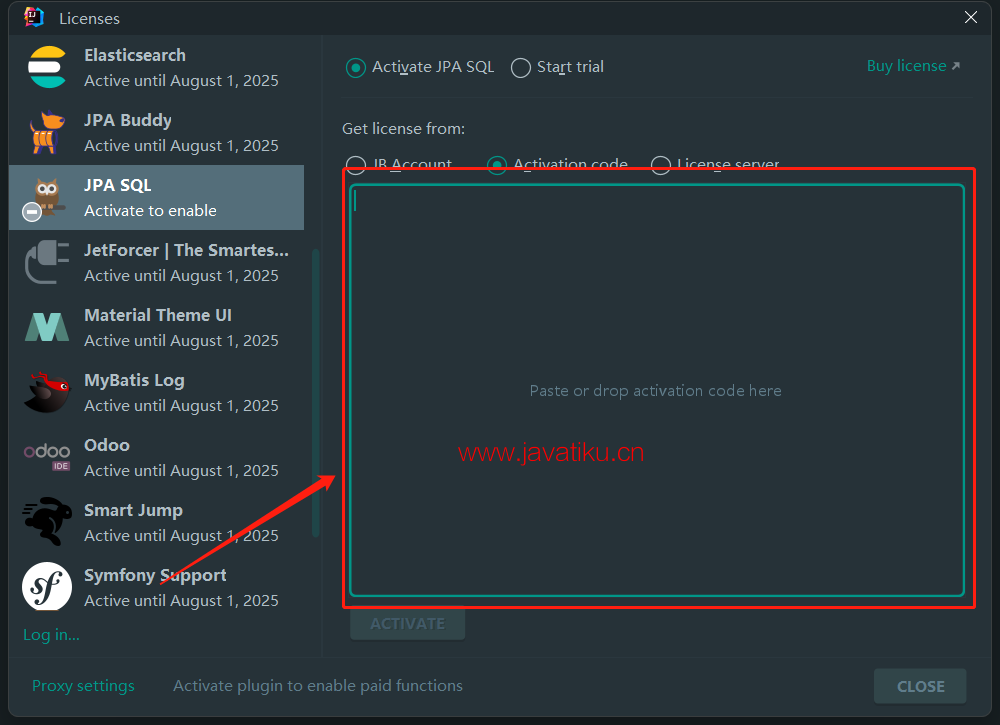
Task: Click the Smart Jump rabbit icon
Action: click(x=47, y=523)
